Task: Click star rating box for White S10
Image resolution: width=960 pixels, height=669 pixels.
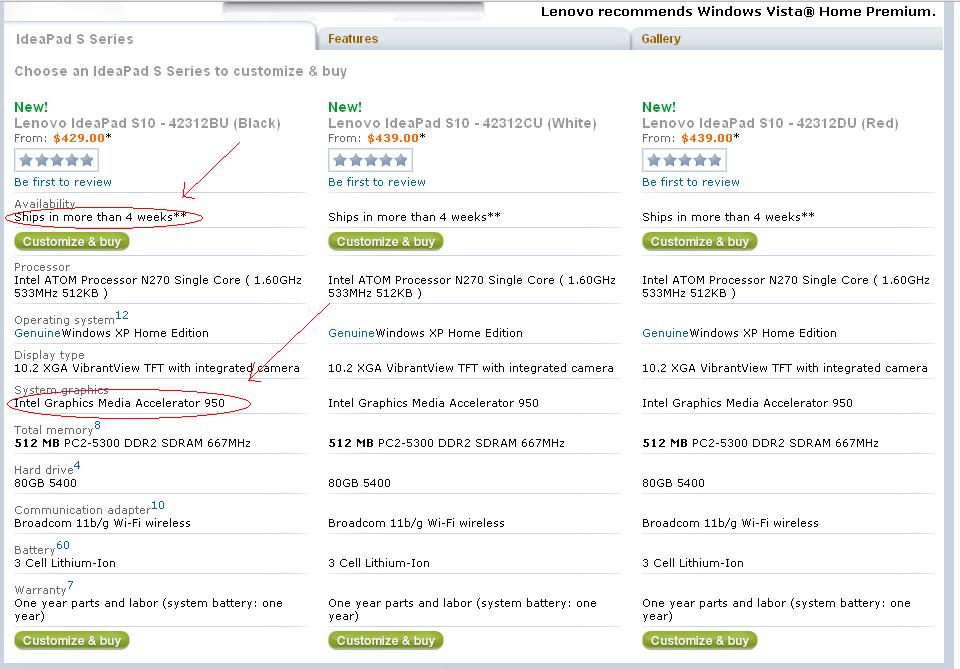Action: tap(370, 160)
